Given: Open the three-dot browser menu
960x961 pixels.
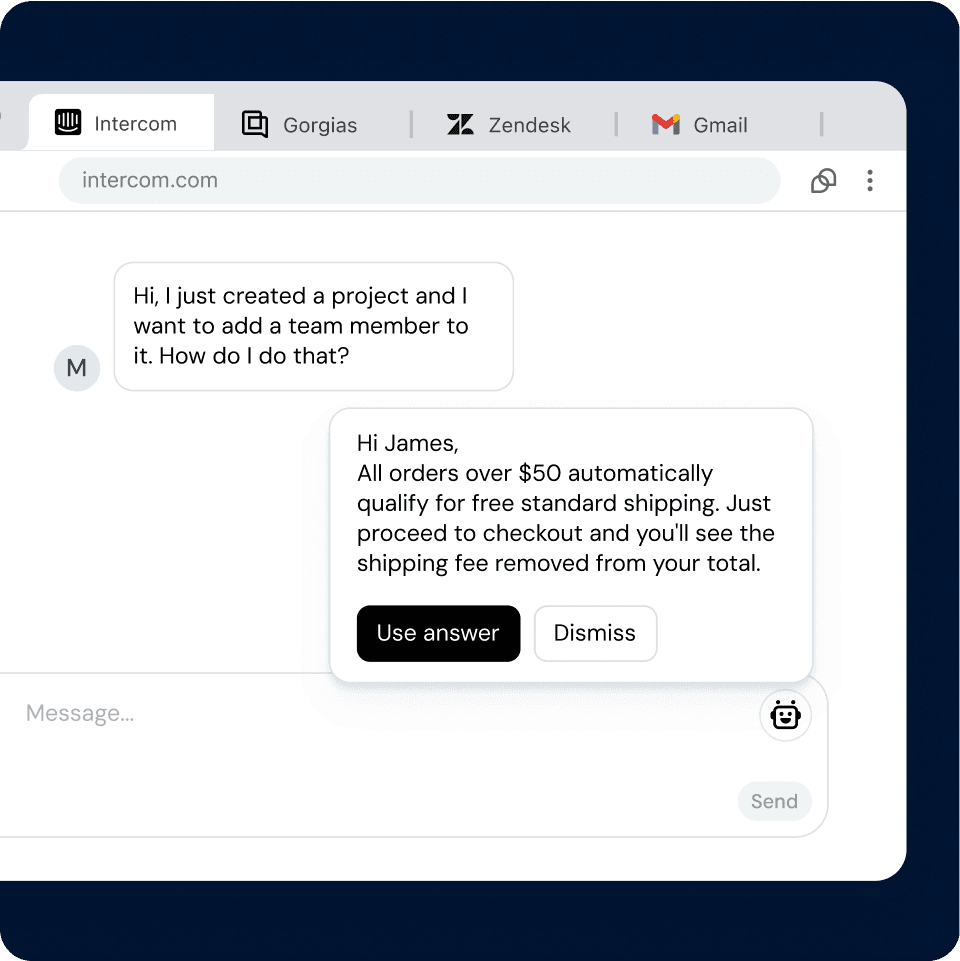Looking at the screenshot, I should pyautogui.click(x=870, y=181).
